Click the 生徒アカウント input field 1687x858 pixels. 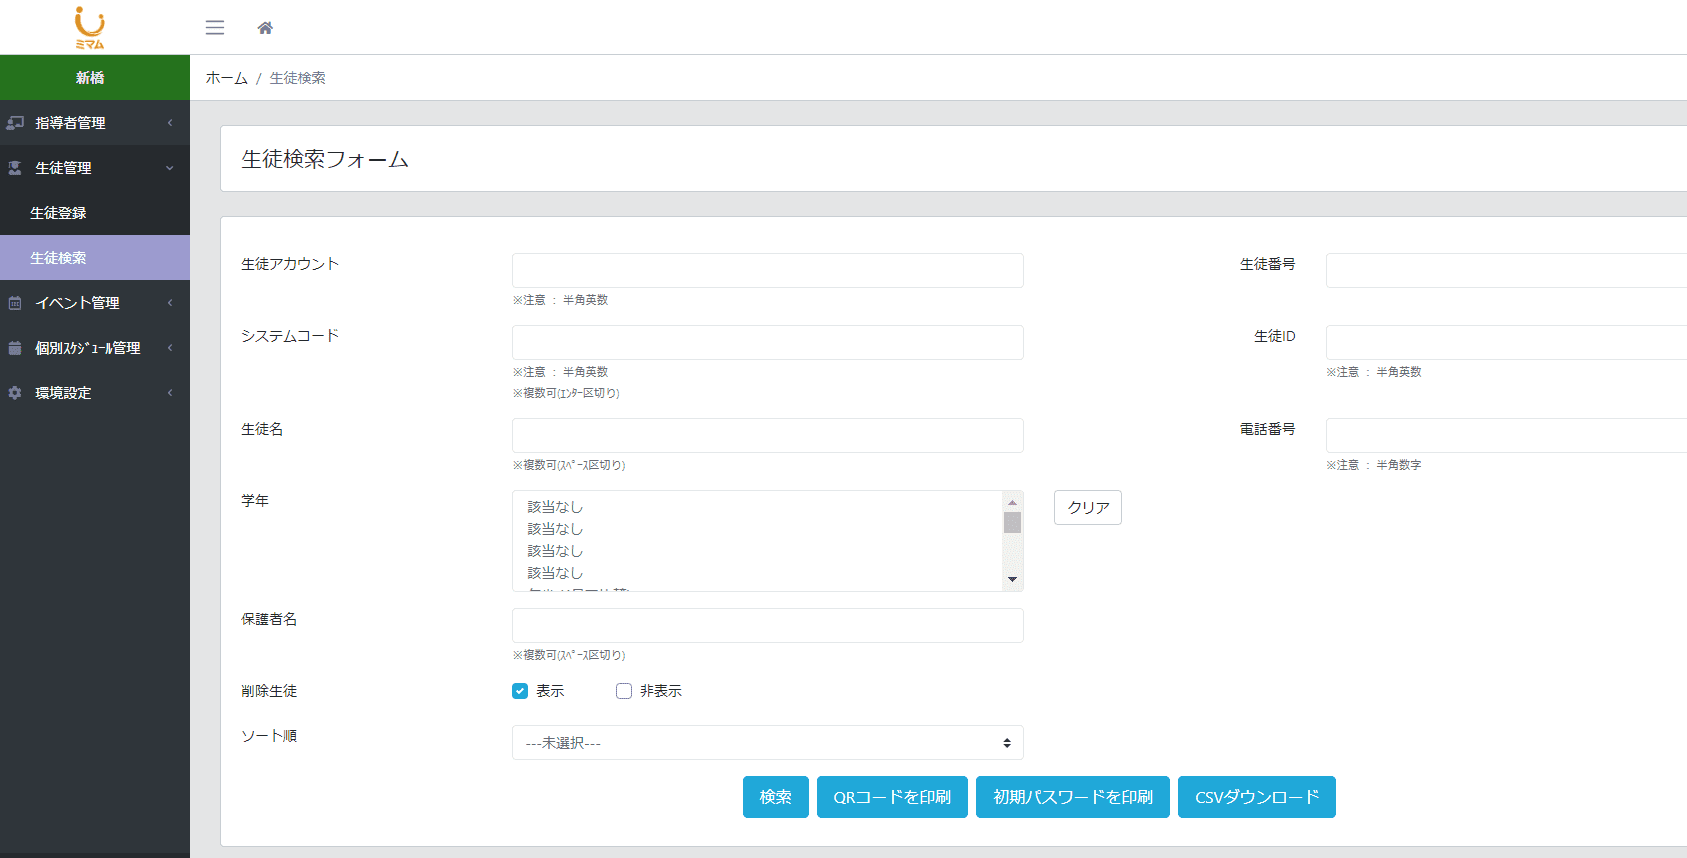point(767,271)
